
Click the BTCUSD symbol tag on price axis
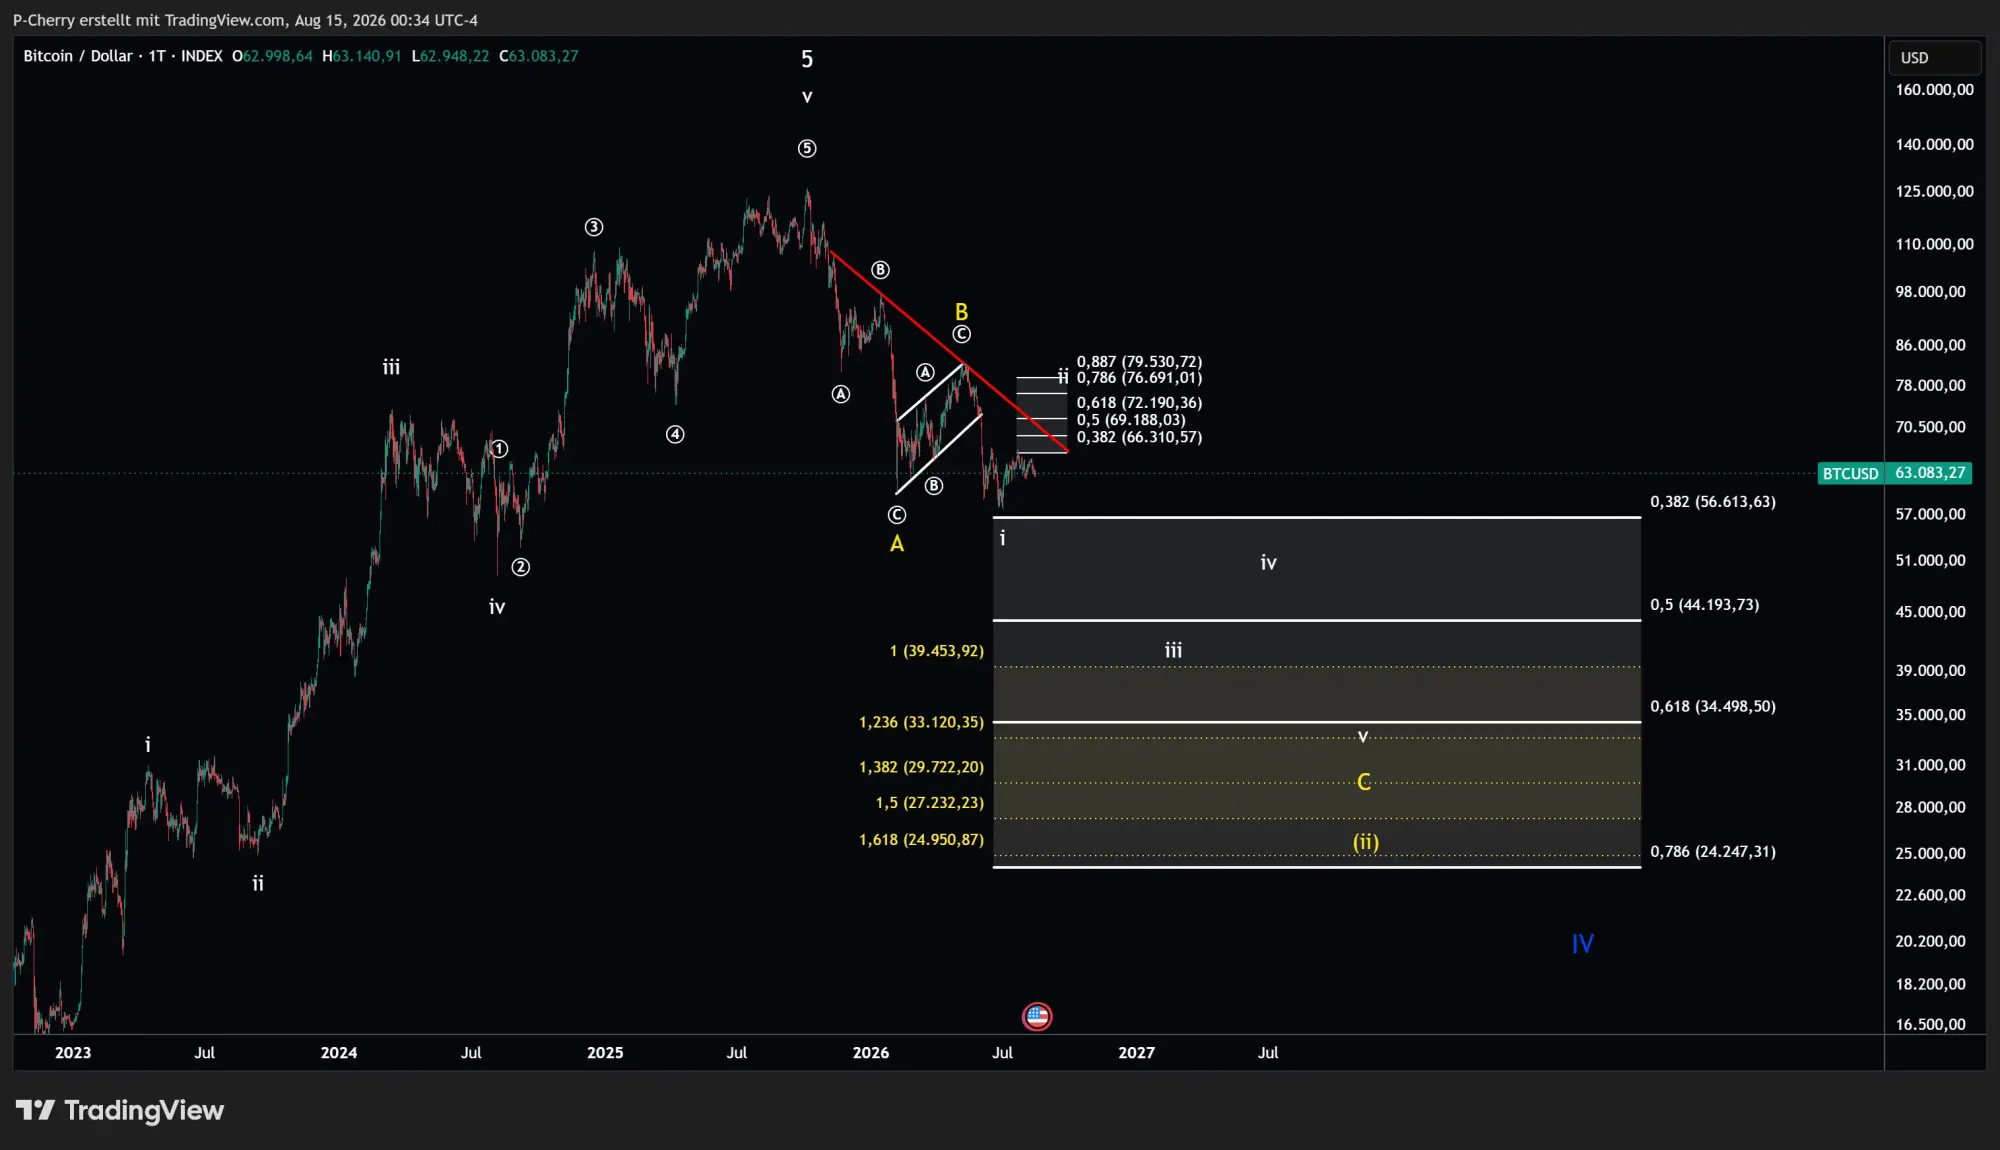pos(1850,473)
